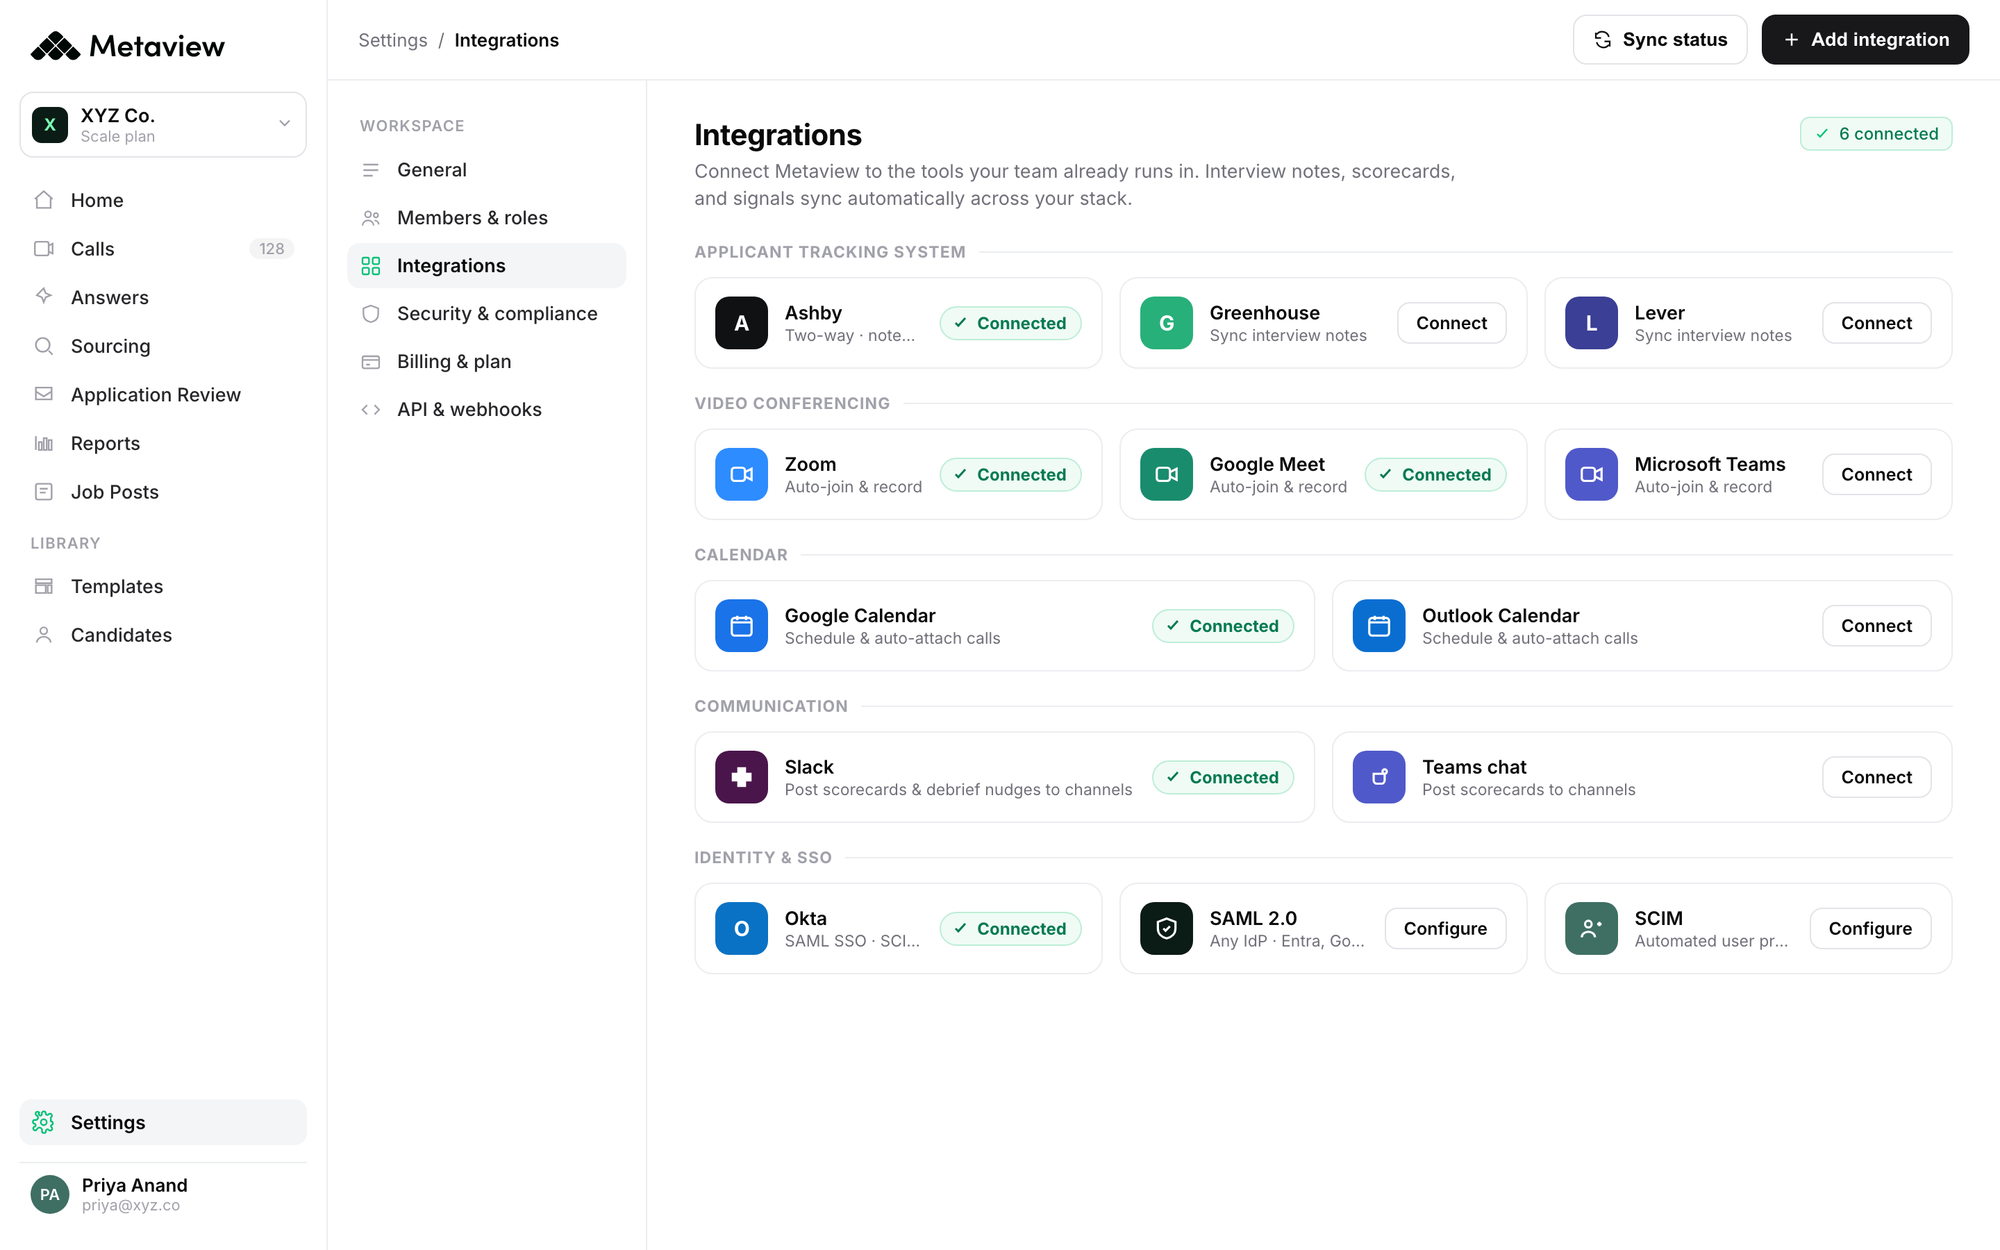Click the Home house icon
Viewport: 2000px width, 1250px height.
pos(44,200)
